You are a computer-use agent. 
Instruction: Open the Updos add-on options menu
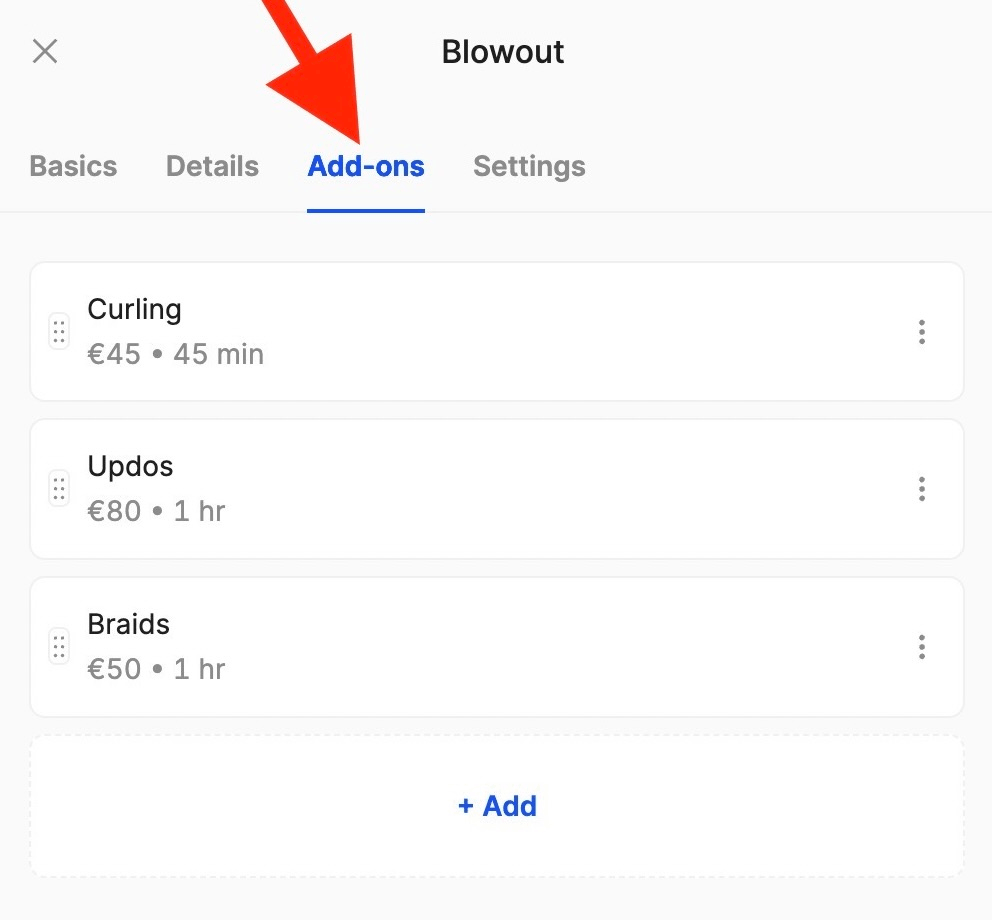click(921, 489)
